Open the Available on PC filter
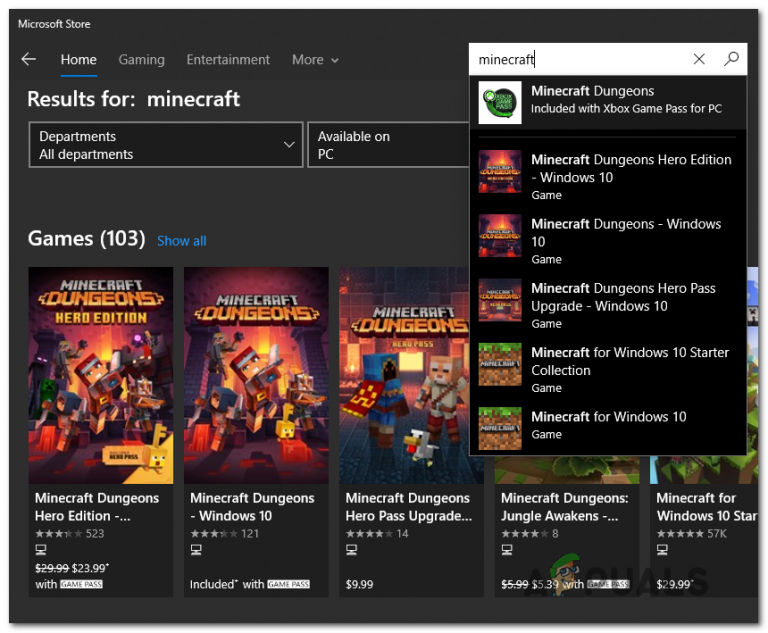Image resolution: width=768 pixels, height=633 pixels. point(388,145)
